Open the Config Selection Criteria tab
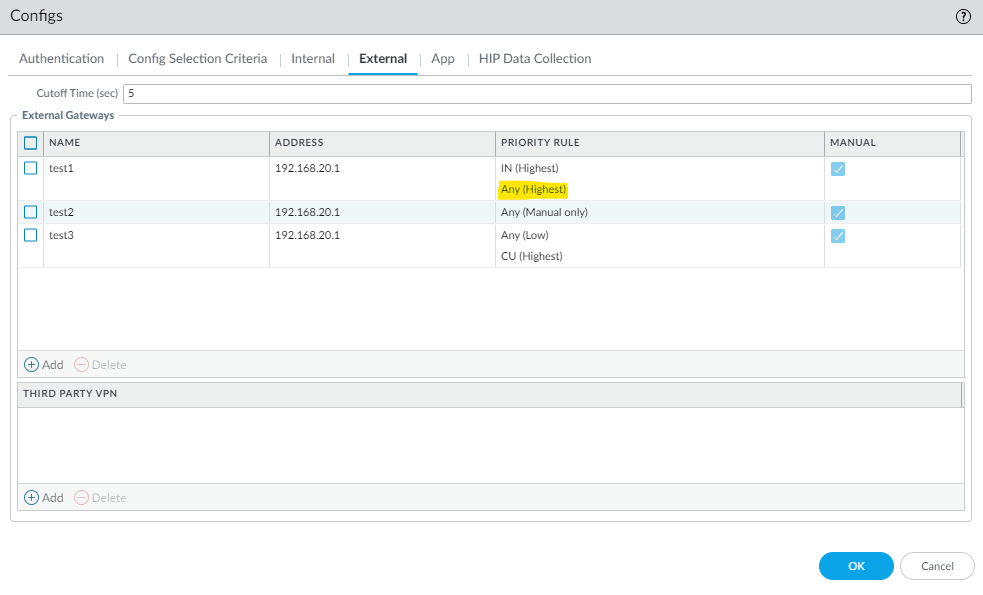983x595 pixels. pyautogui.click(x=197, y=59)
